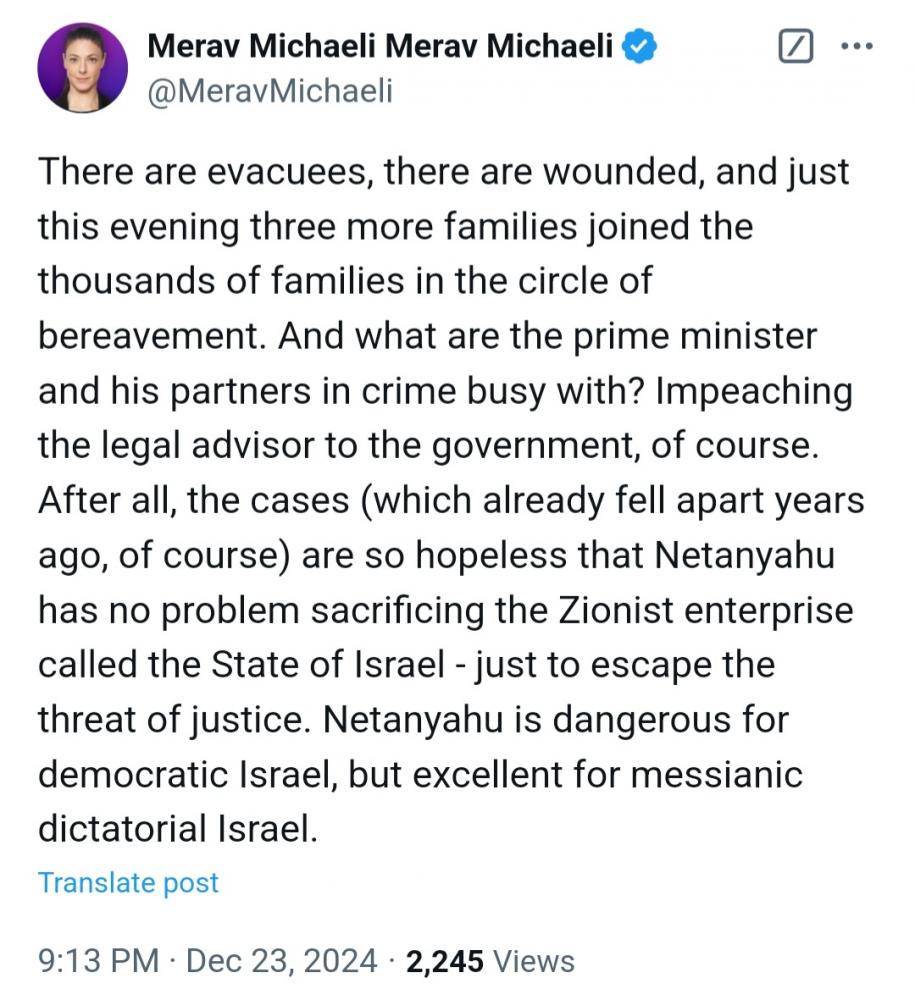Open the three-dot more options menu
The image size is (915, 1000).
click(x=857, y=46)
